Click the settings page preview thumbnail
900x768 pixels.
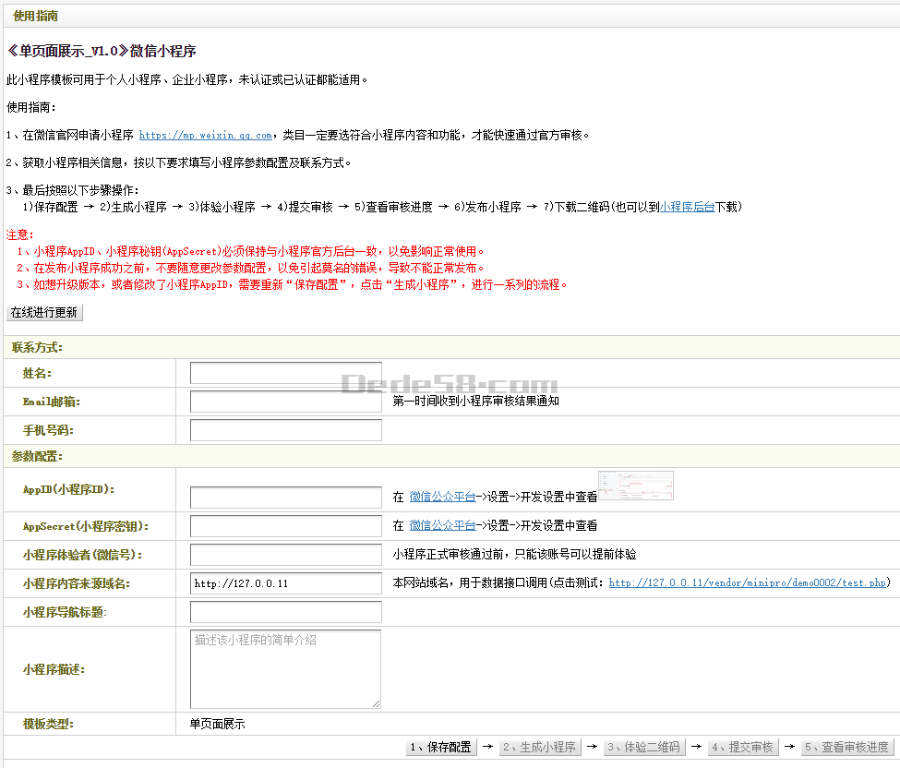[635, 485]
